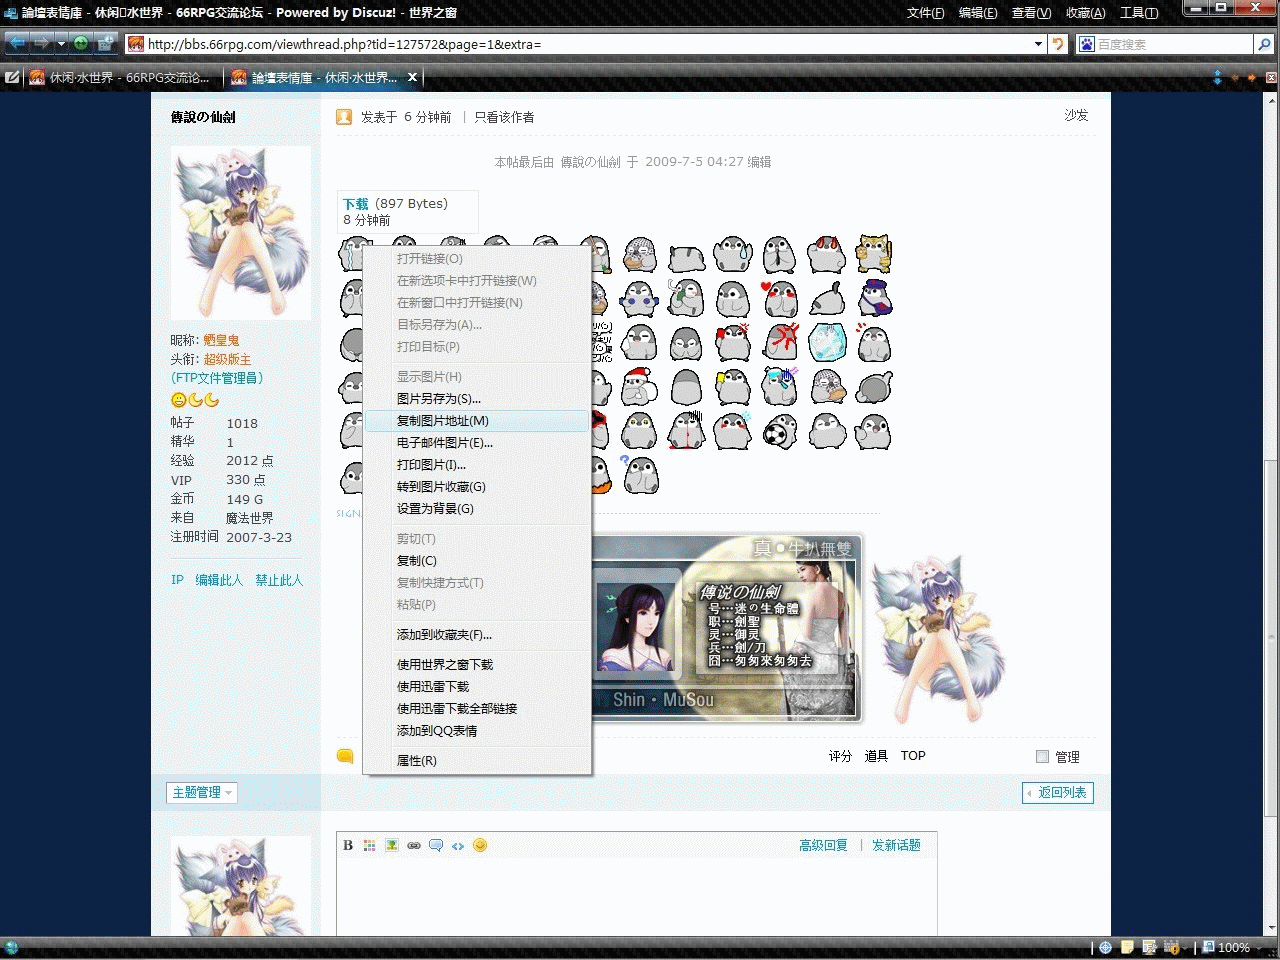Open the smiley emoticon picker in editor
This screenshot has width=1280, height=960.
click(x=480, y=845)
